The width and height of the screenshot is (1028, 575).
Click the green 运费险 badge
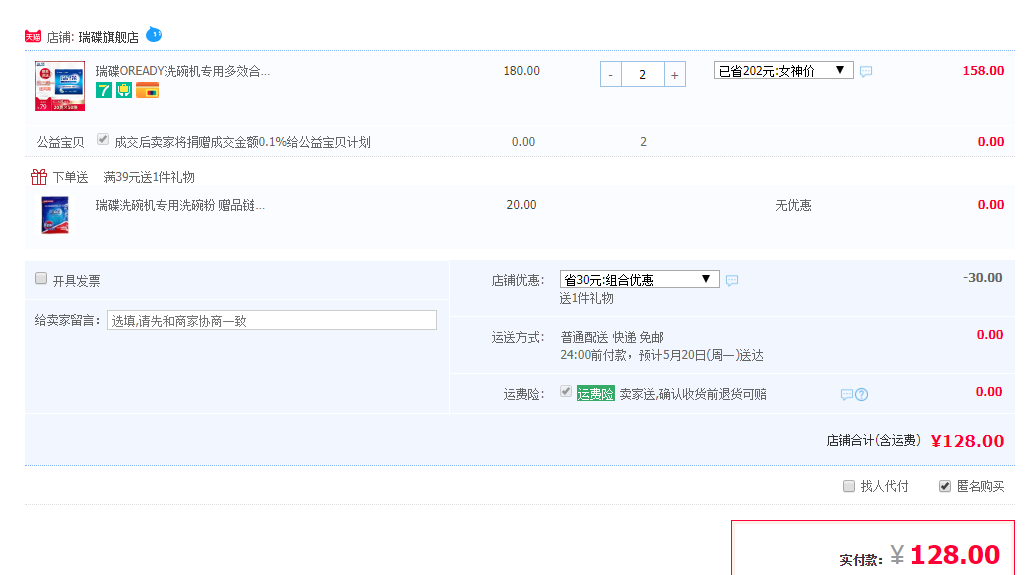(x=595, y=394)
